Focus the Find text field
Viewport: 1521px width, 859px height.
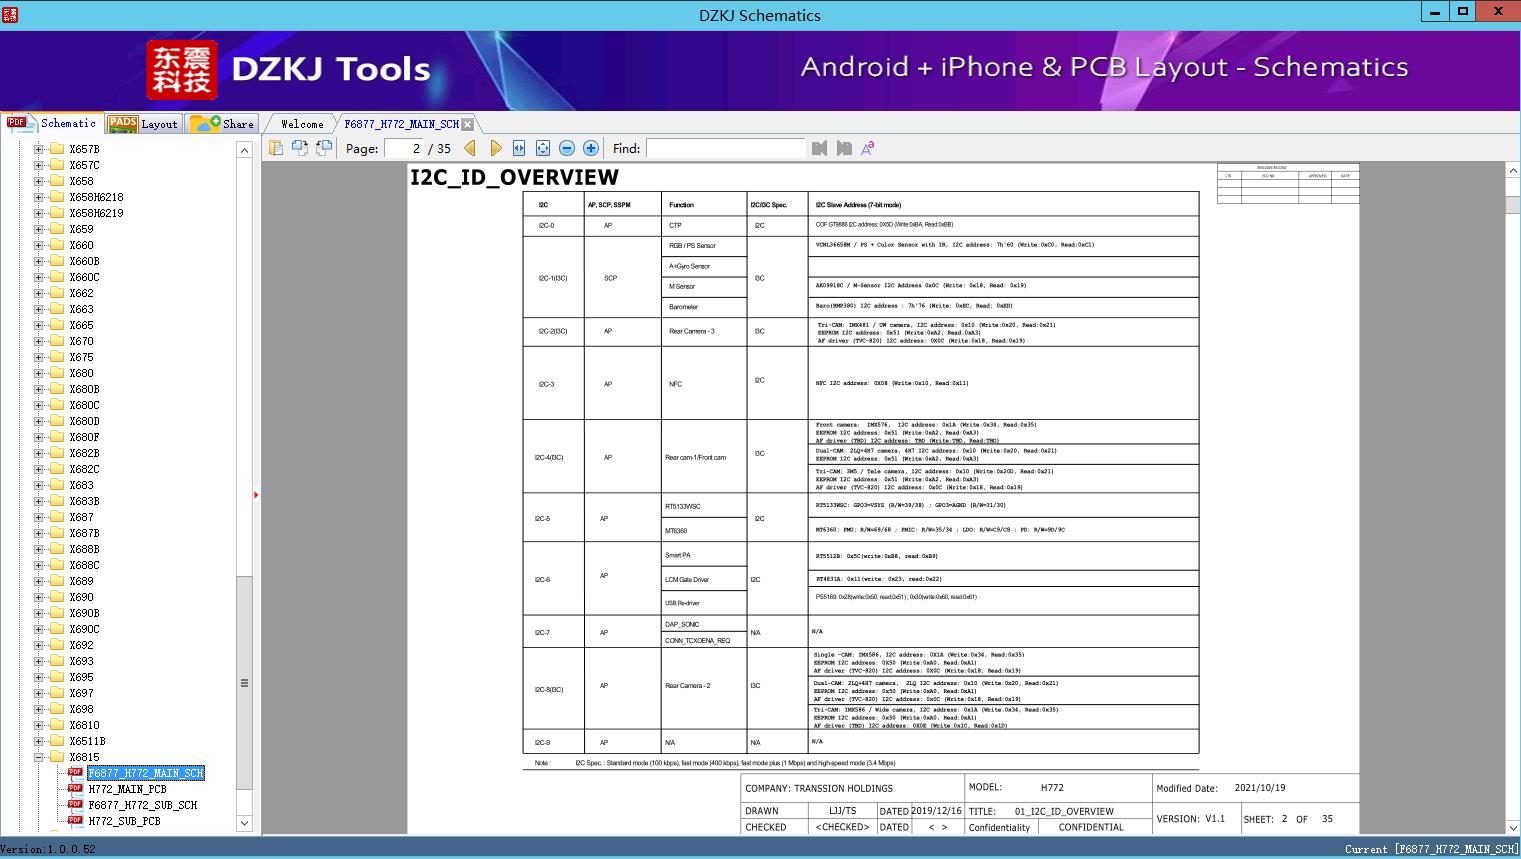(x=725, y=148)
